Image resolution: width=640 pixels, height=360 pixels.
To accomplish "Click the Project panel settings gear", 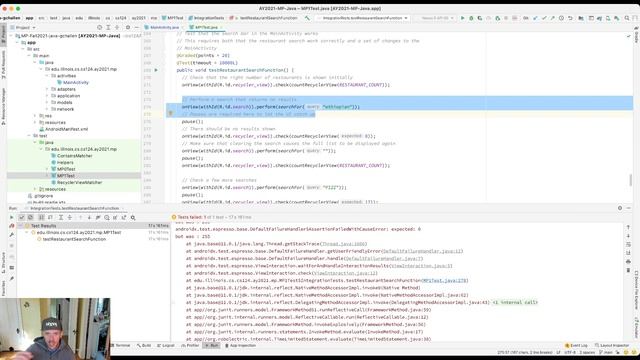I will coord(127,27).
